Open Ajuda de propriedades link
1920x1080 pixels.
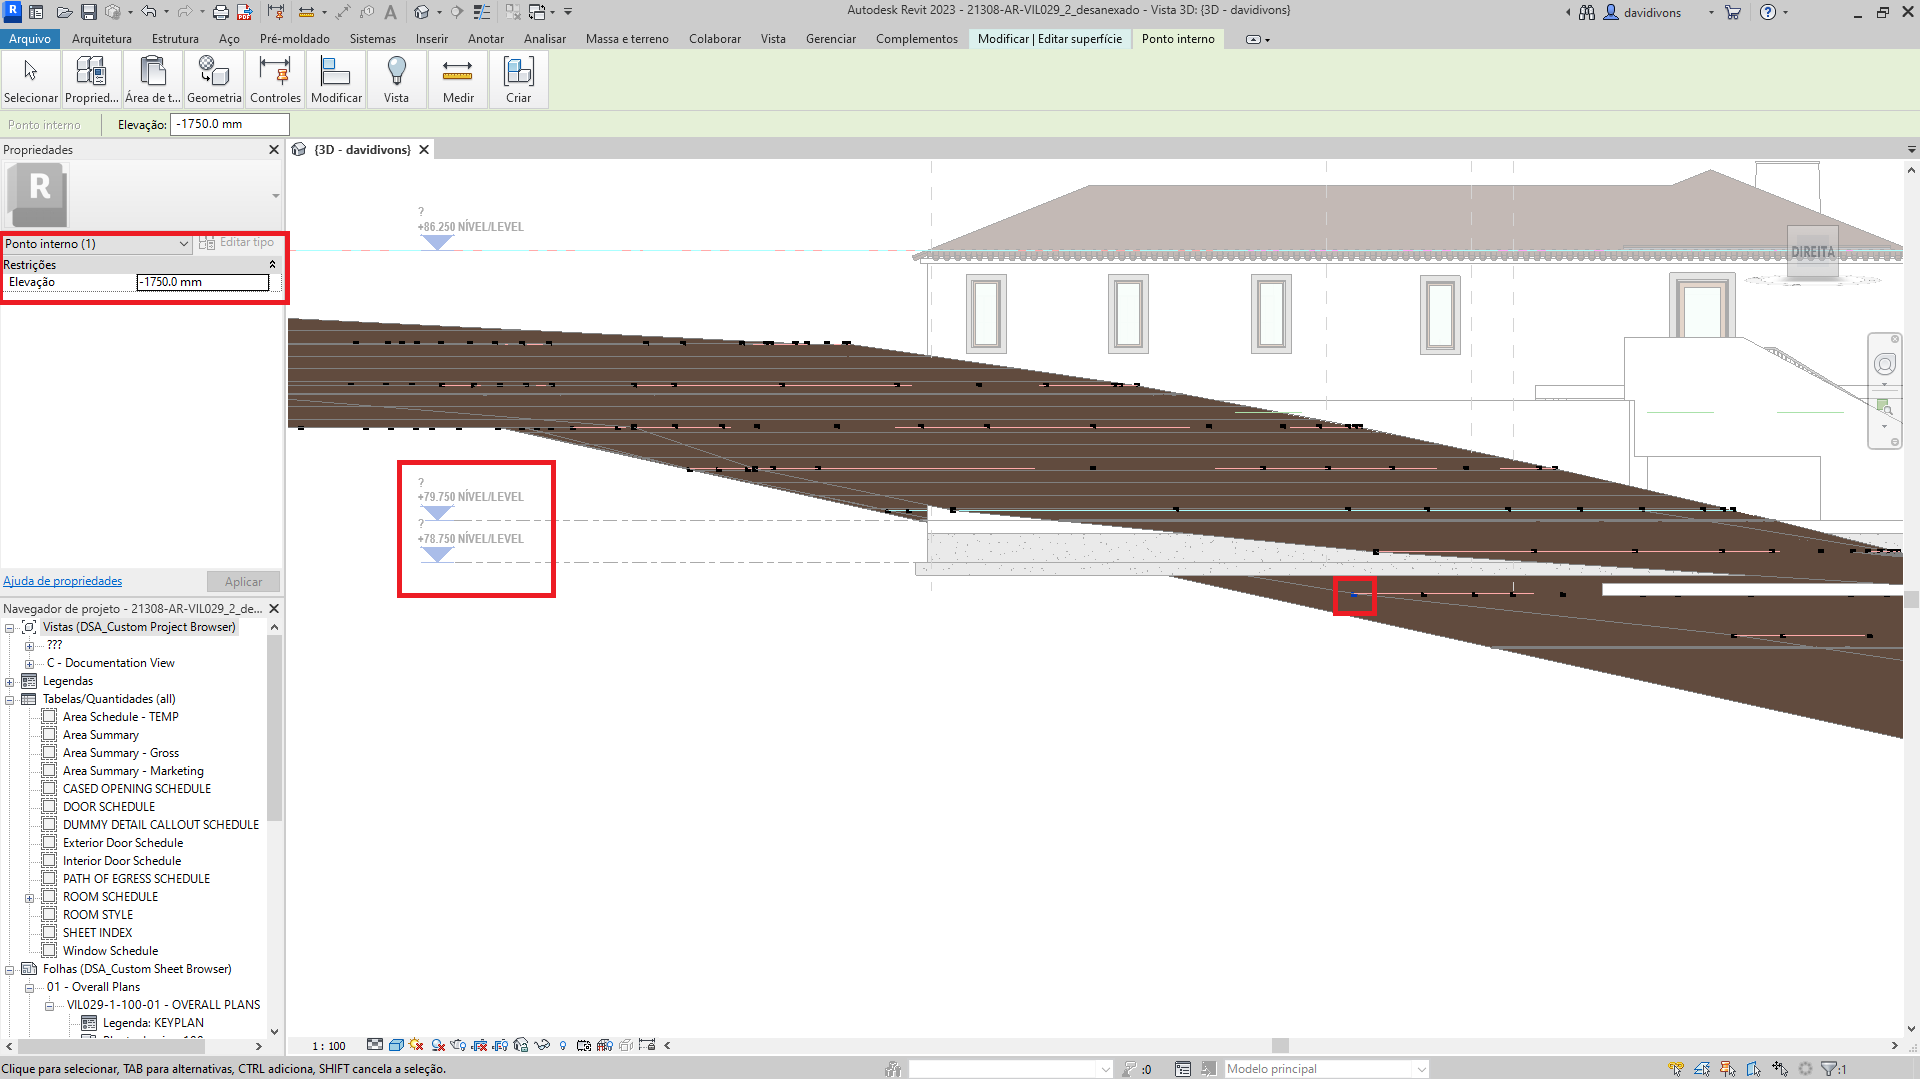(62, 581)
